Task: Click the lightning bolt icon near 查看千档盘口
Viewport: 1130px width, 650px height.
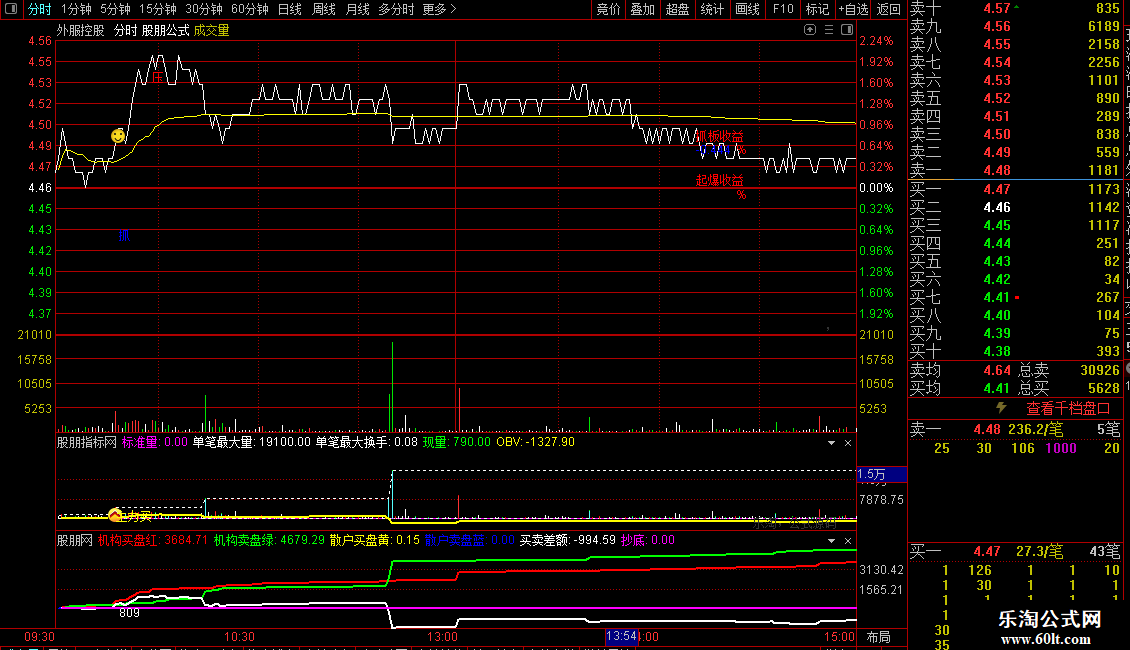Action: [1001, 408]
